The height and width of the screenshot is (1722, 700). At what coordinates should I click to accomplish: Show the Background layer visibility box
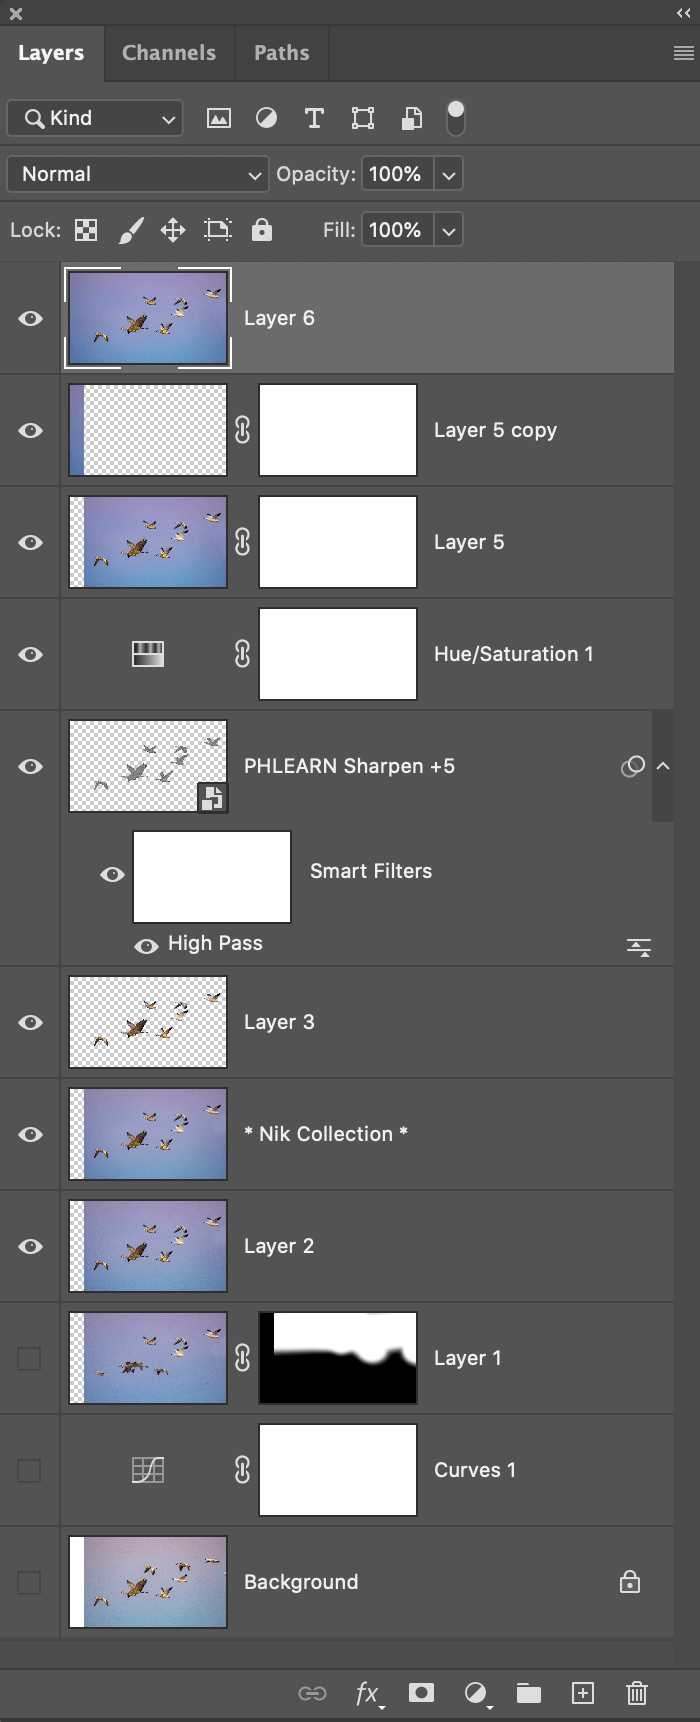point(30,1582)
